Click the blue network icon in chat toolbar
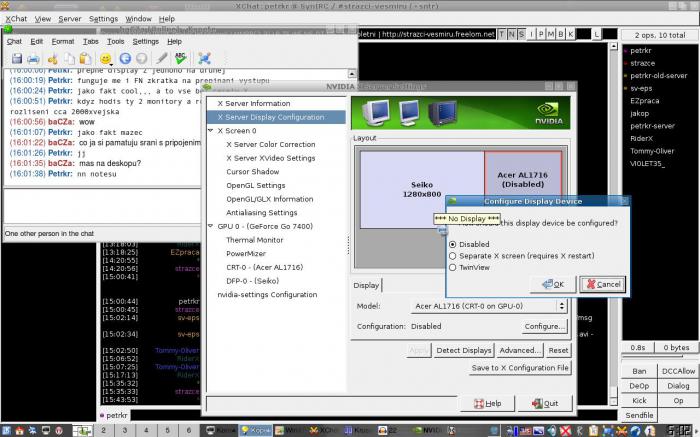The height and width of the screenshot is (437, 700). [204, 58]
